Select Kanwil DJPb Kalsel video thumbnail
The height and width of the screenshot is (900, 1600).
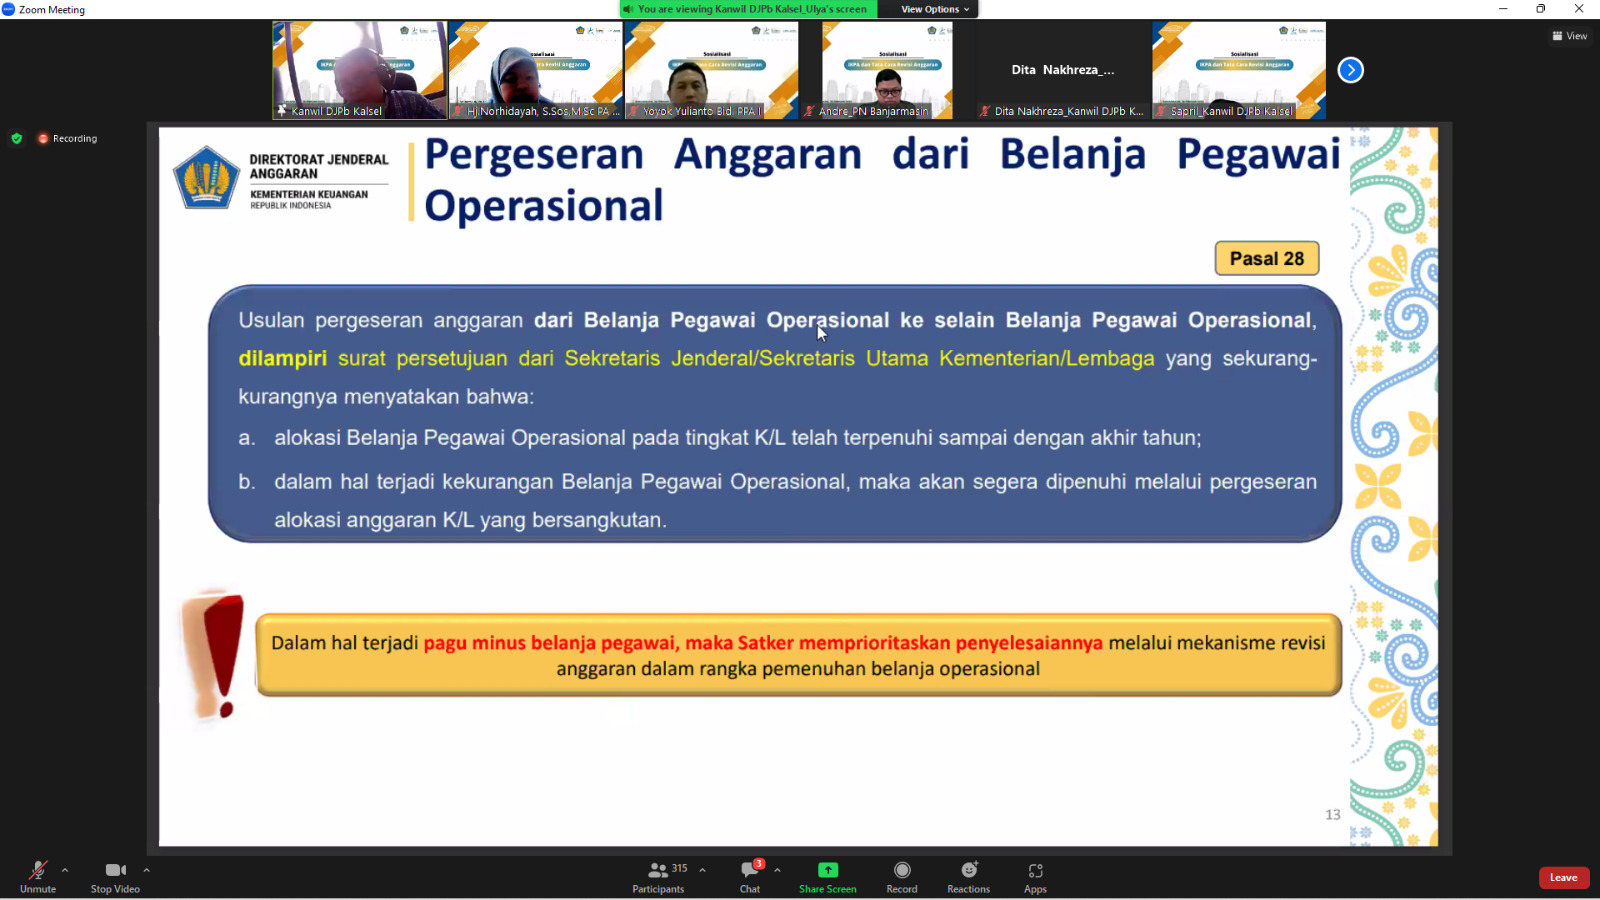(360, 70)
